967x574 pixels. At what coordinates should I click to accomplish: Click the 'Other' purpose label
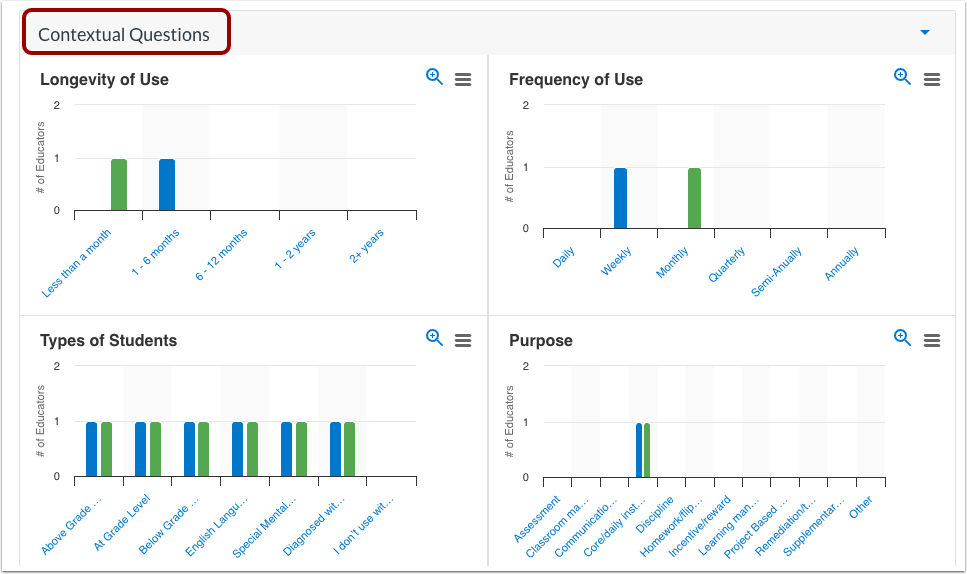[861, 507]
